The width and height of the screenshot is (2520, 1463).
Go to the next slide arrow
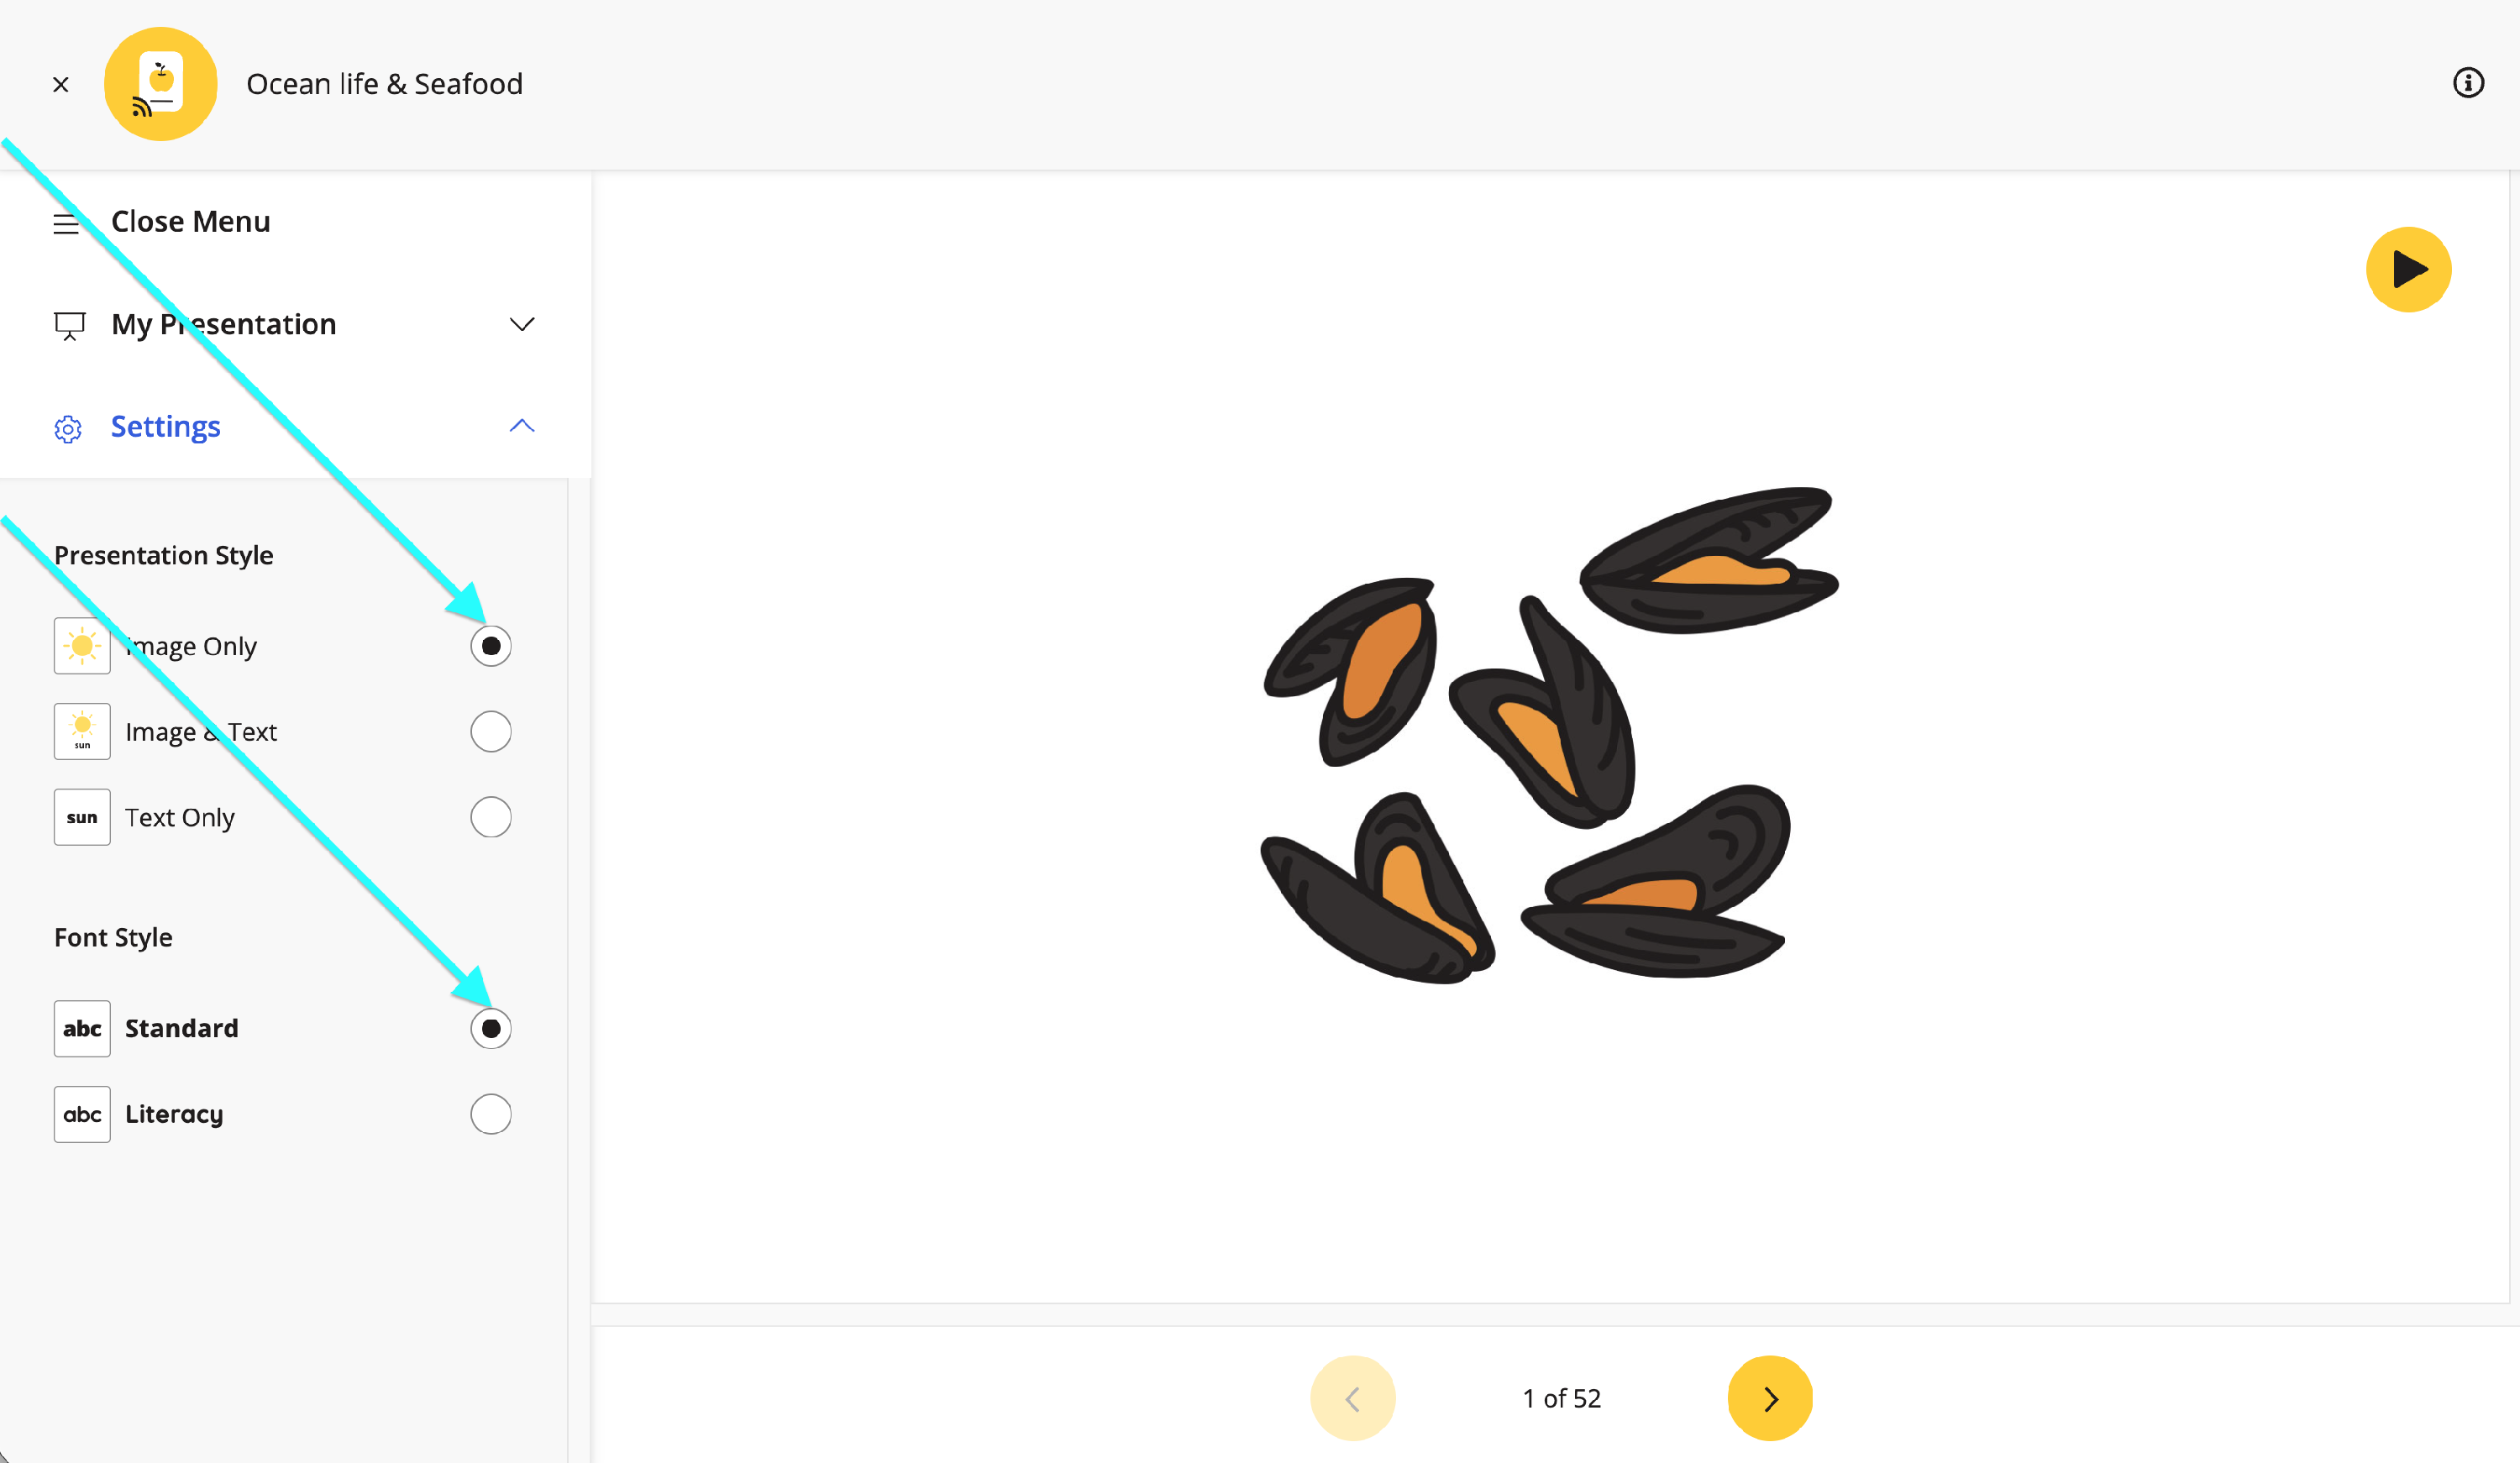pyautogui.click(x=1770, y=1398)
